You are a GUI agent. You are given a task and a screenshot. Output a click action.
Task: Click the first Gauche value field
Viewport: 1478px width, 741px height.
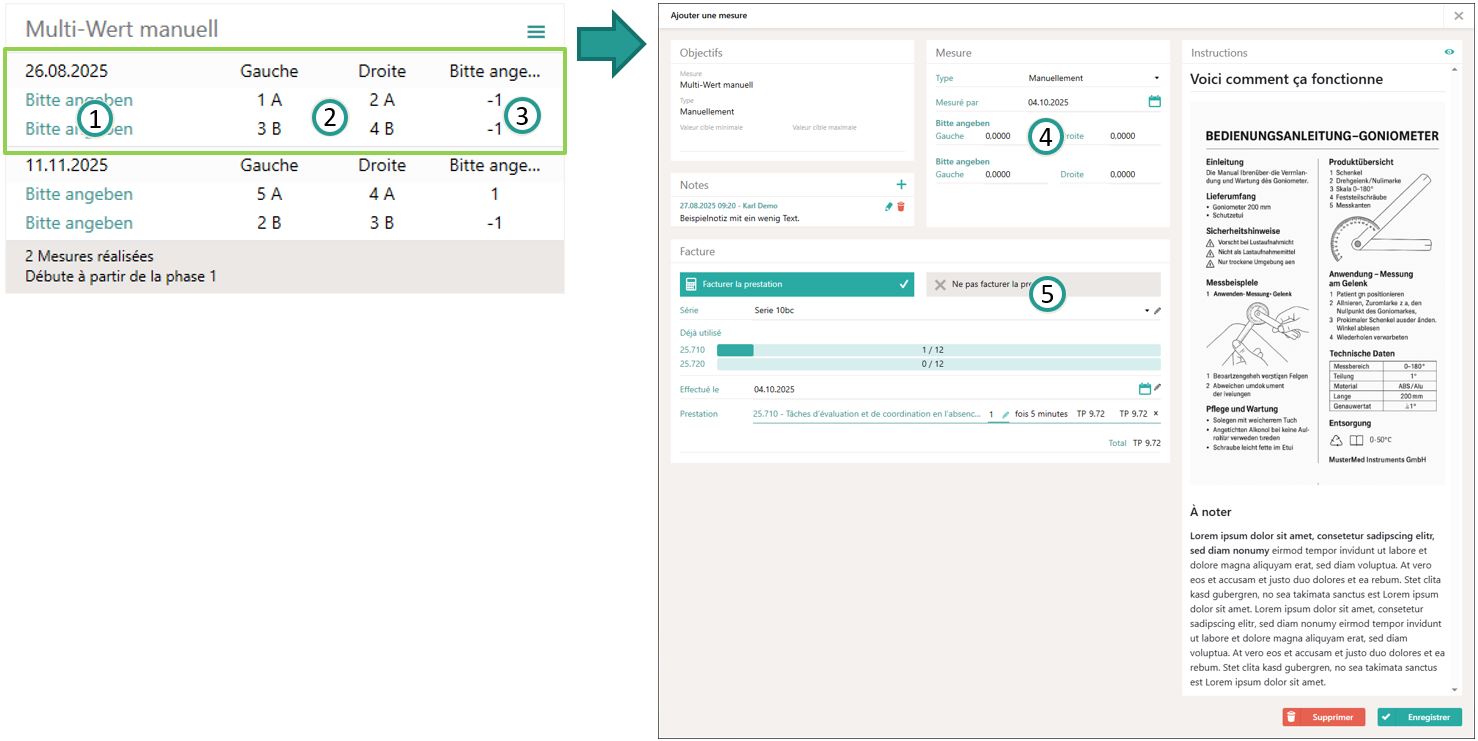point(1012,136)
